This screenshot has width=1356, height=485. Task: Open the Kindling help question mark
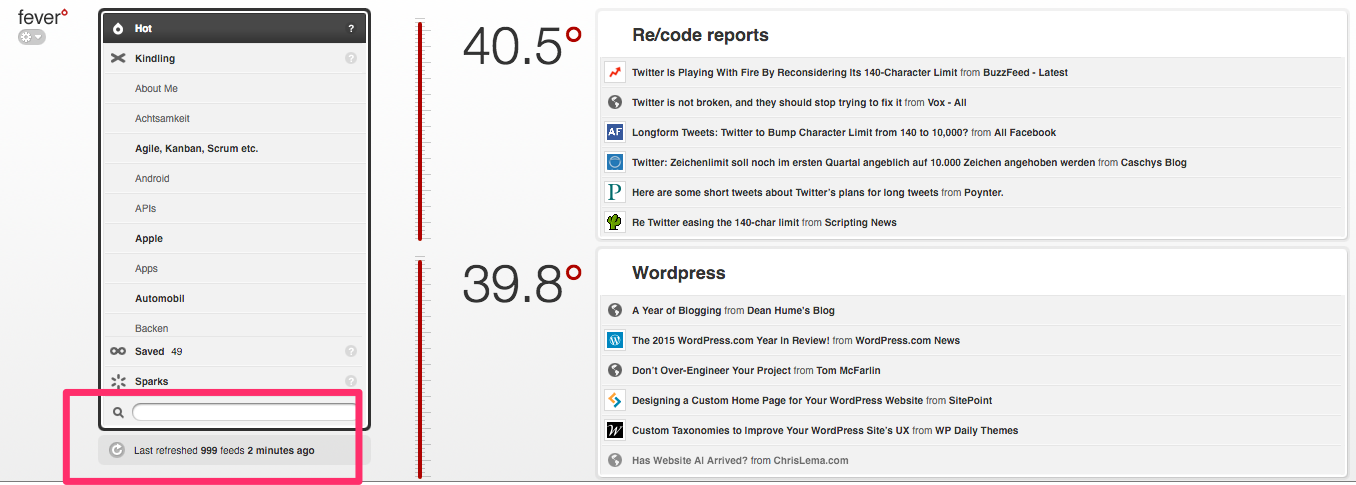point(351,59)
